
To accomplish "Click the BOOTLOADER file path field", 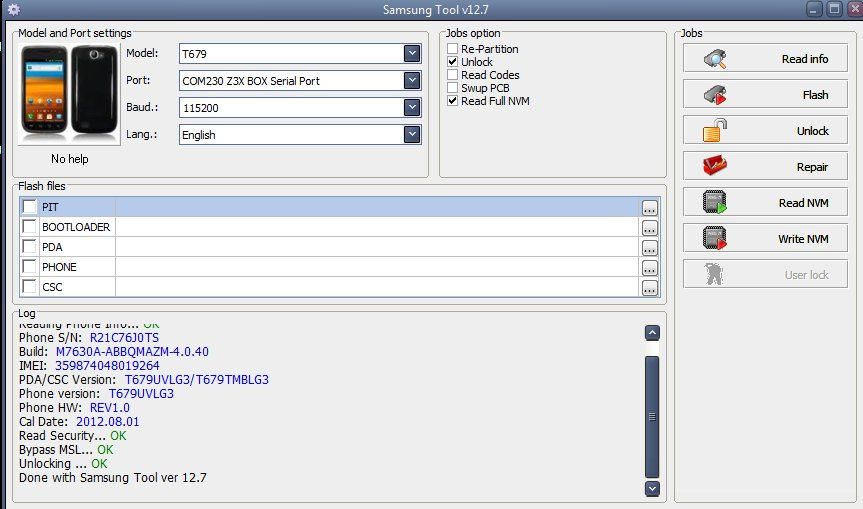I will (377, 227).
